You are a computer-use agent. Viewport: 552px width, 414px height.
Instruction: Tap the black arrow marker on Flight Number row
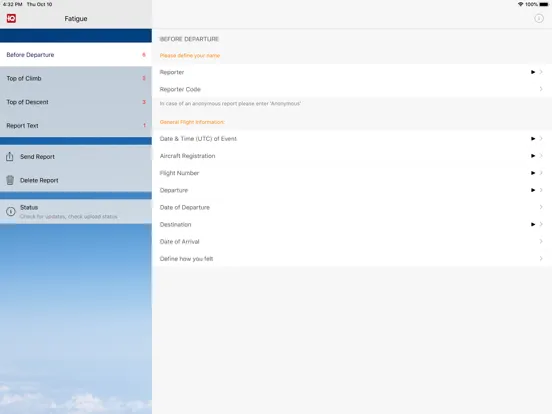(533, 173)
